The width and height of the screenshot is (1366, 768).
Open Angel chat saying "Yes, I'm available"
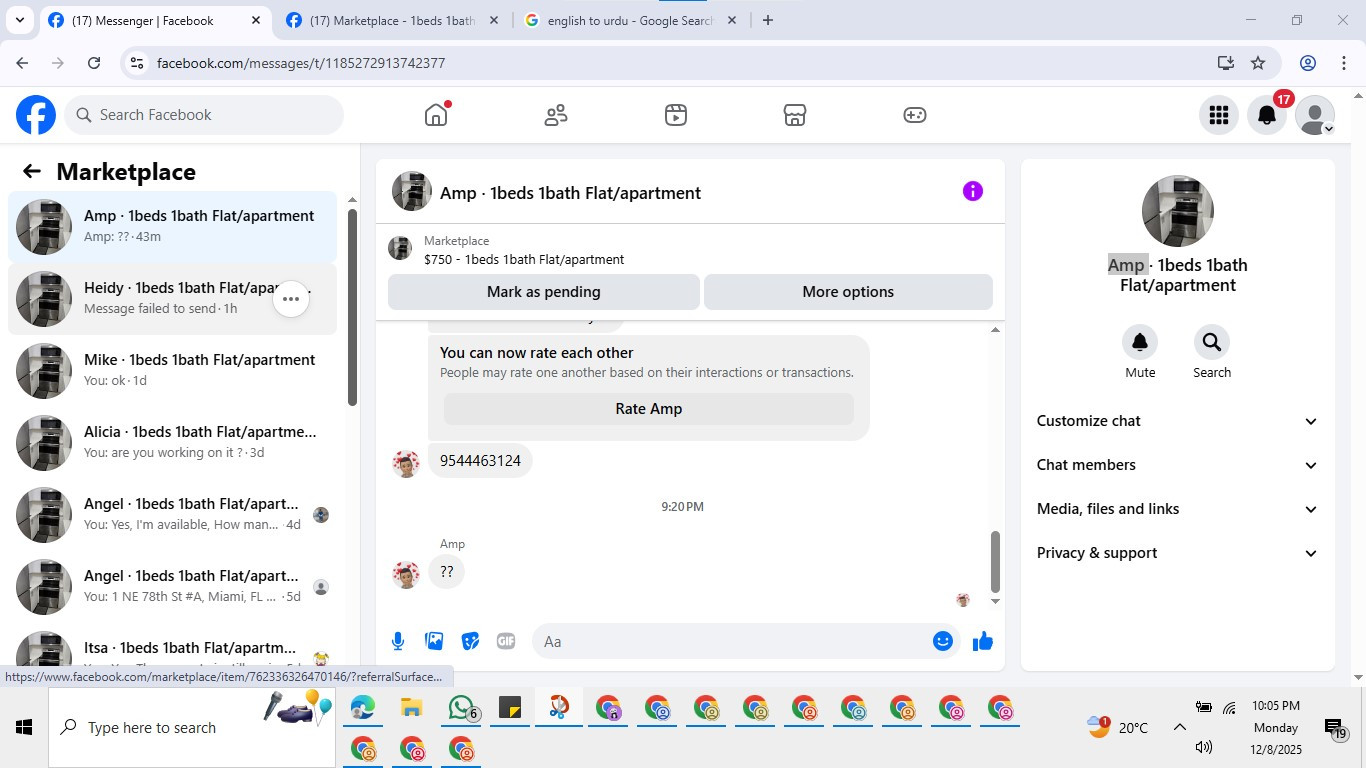click(x=173, y=514)
